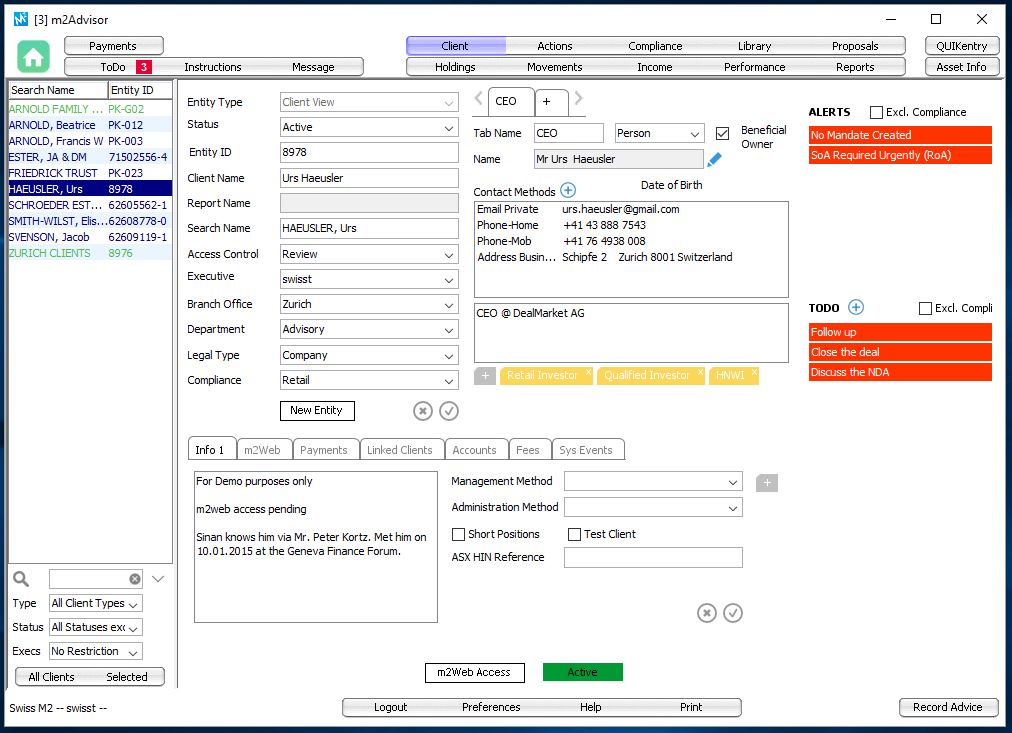Open the Person type dropdown

(659, 134)
